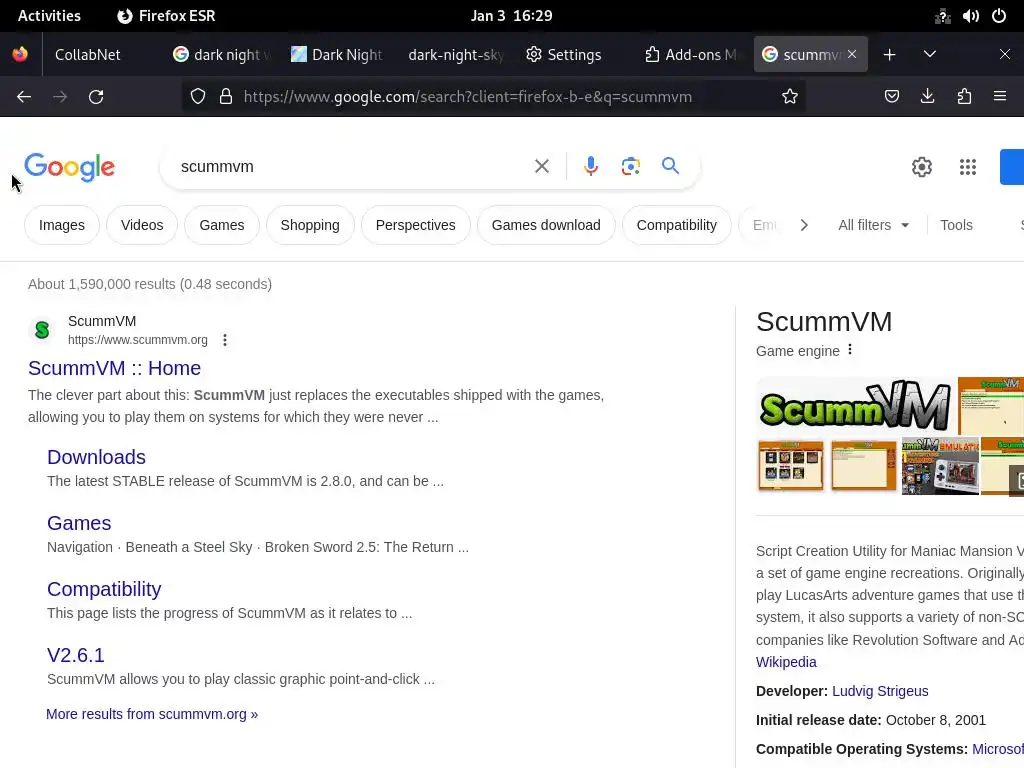Open the Wikipedia link
The width and height of the screenshot is (1024, 768).
point(786,662)
